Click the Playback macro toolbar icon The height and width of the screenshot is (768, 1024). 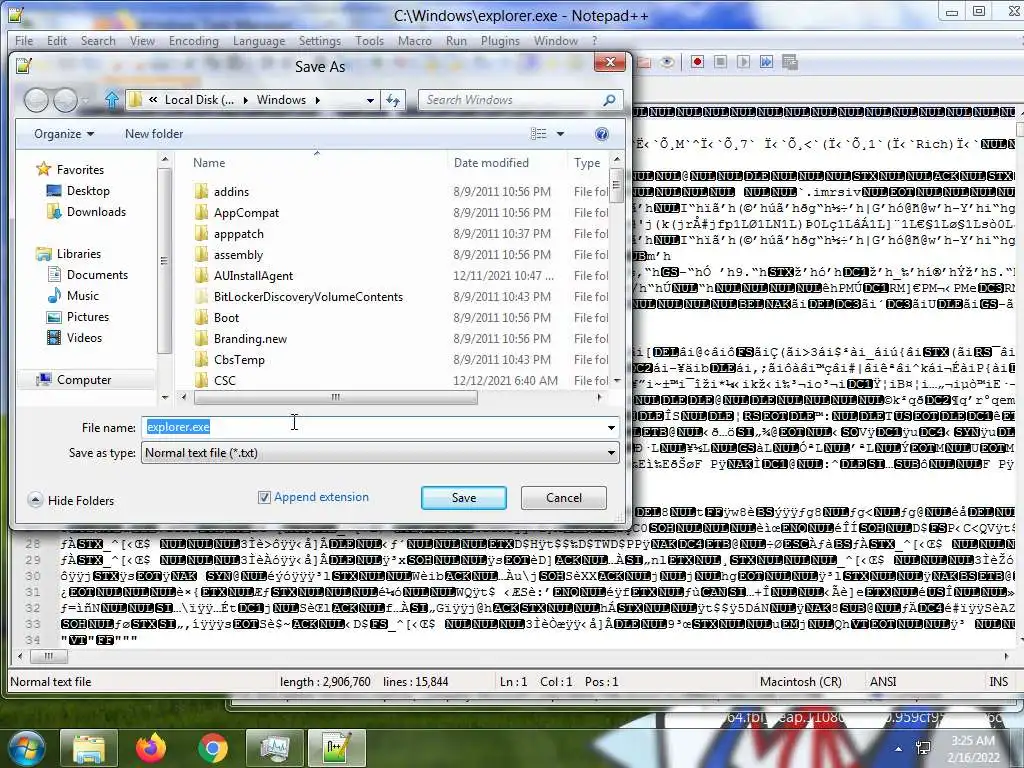(x=743, y=62)
